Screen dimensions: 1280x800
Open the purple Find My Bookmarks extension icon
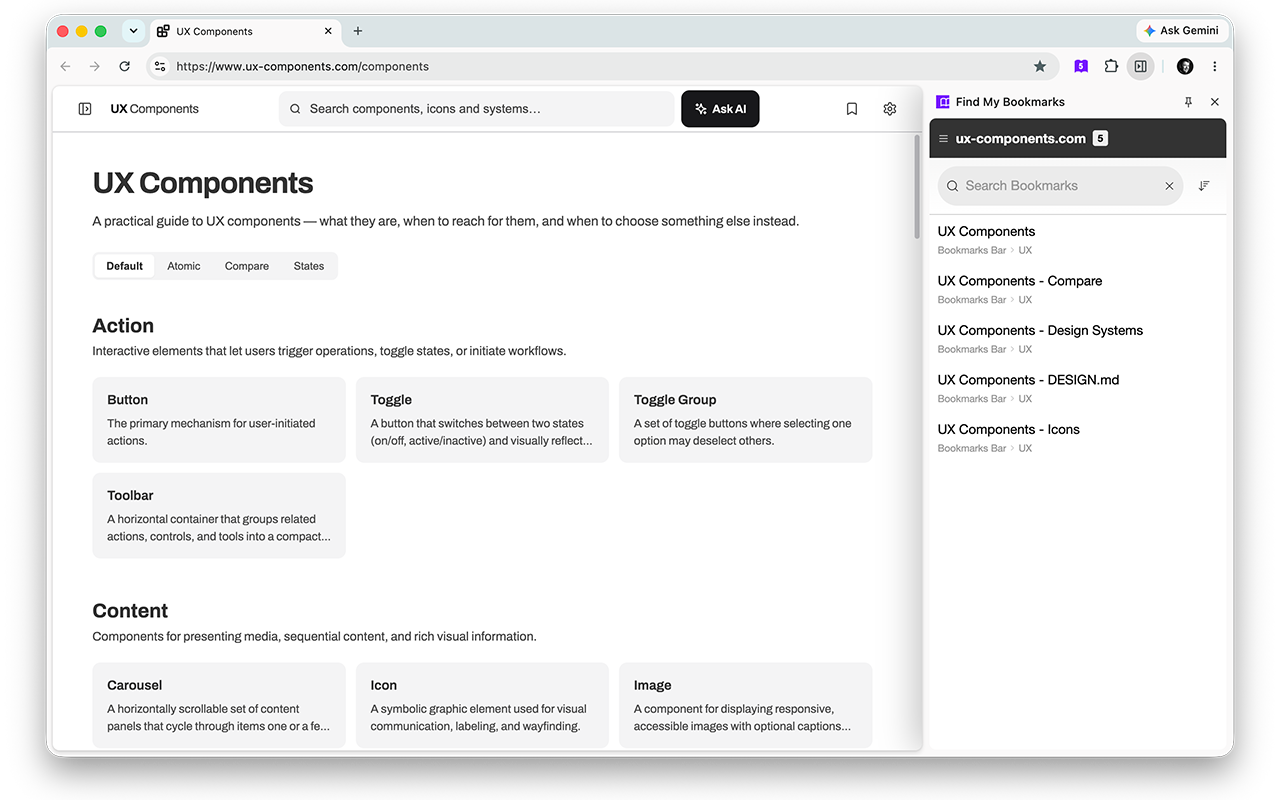click(1081, 66)
